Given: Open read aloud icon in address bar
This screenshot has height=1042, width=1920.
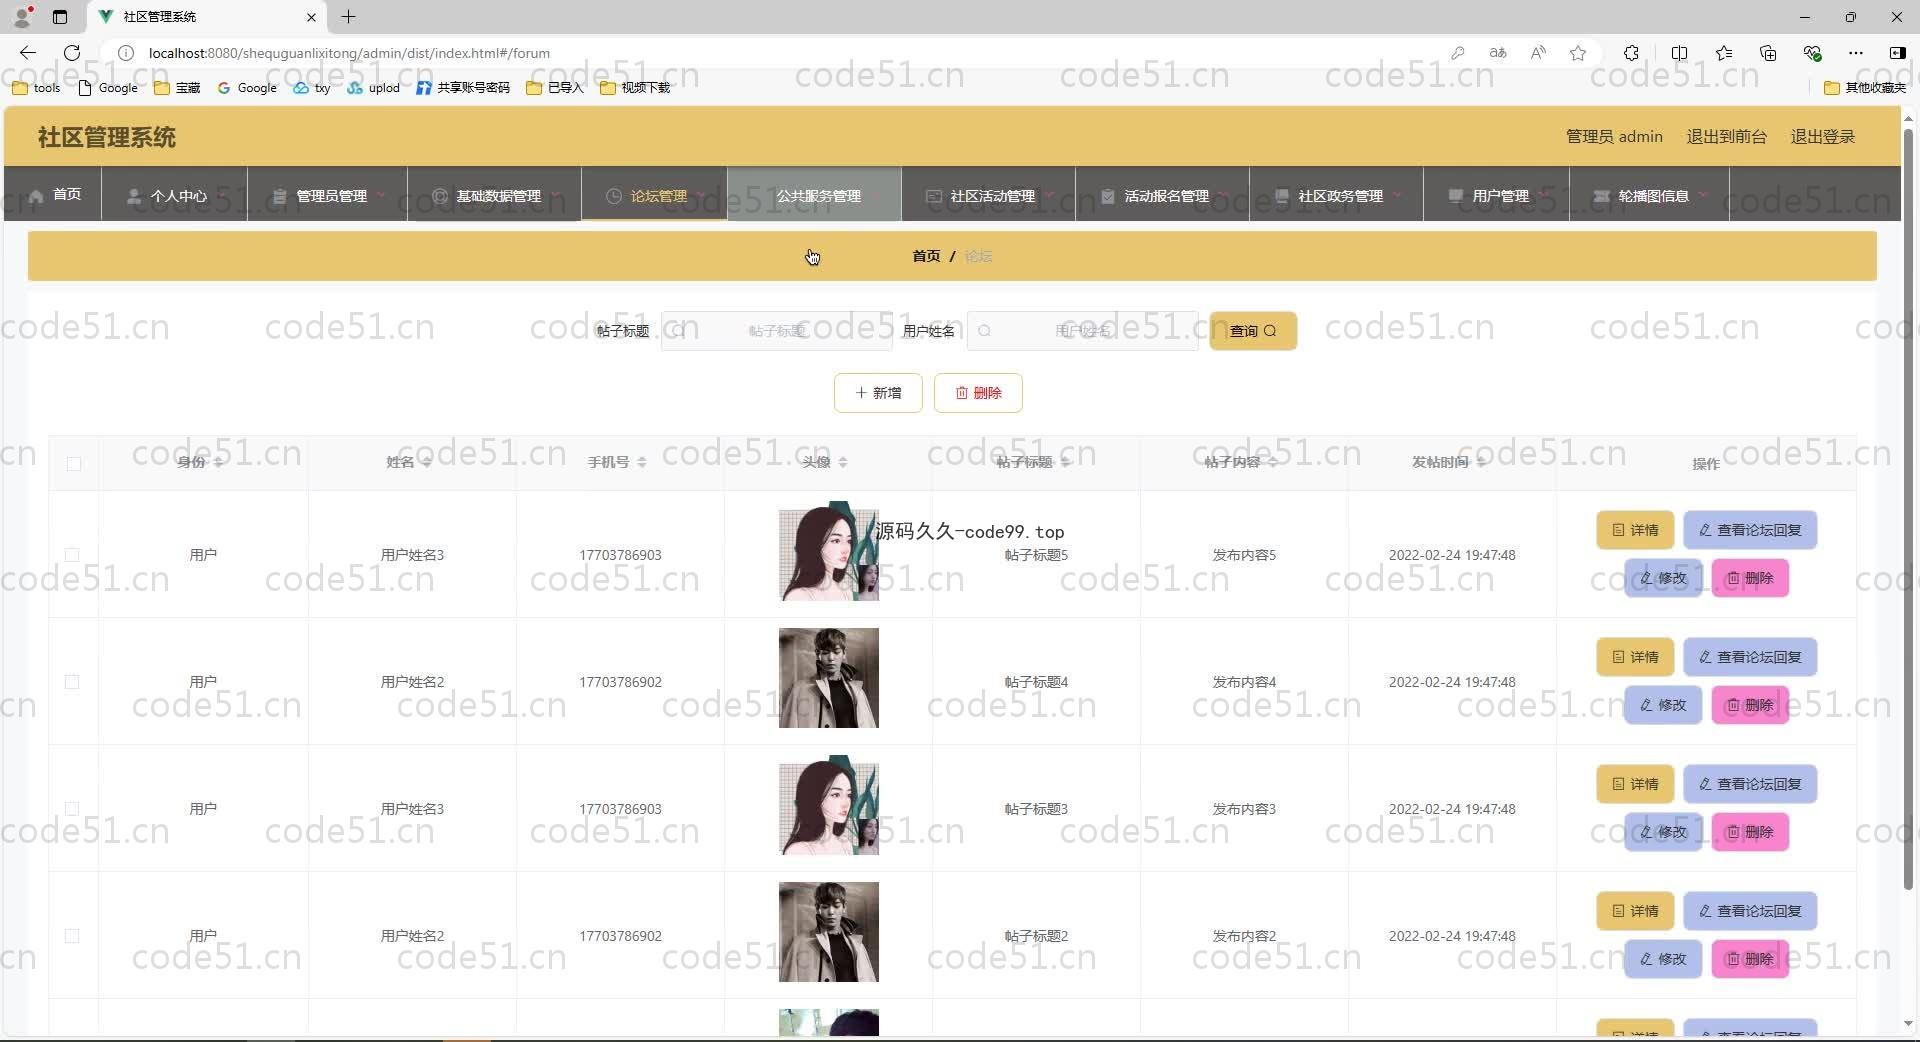Looking at the screenshot, I should [x=1538, y=53].
